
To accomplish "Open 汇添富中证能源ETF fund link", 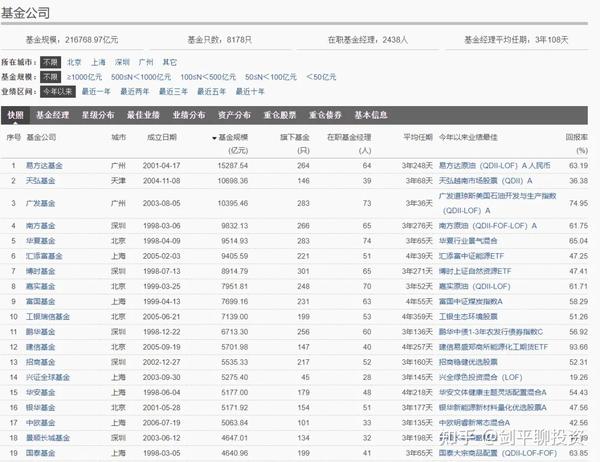I will (x=471, y=256).
